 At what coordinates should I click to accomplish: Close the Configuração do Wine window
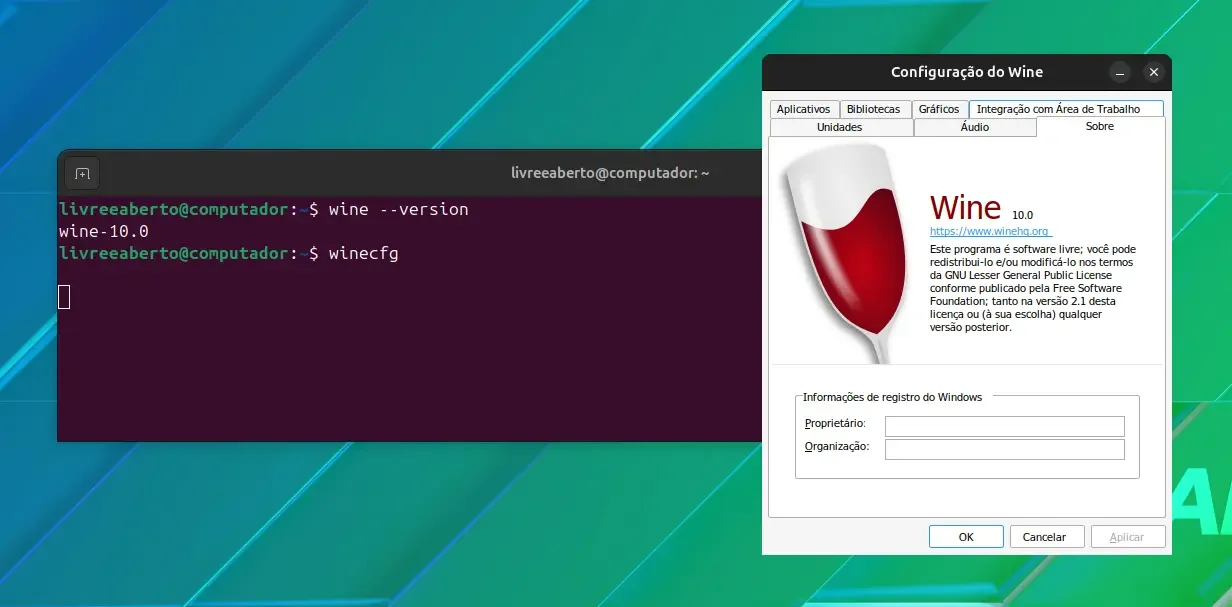(1153, 72)
